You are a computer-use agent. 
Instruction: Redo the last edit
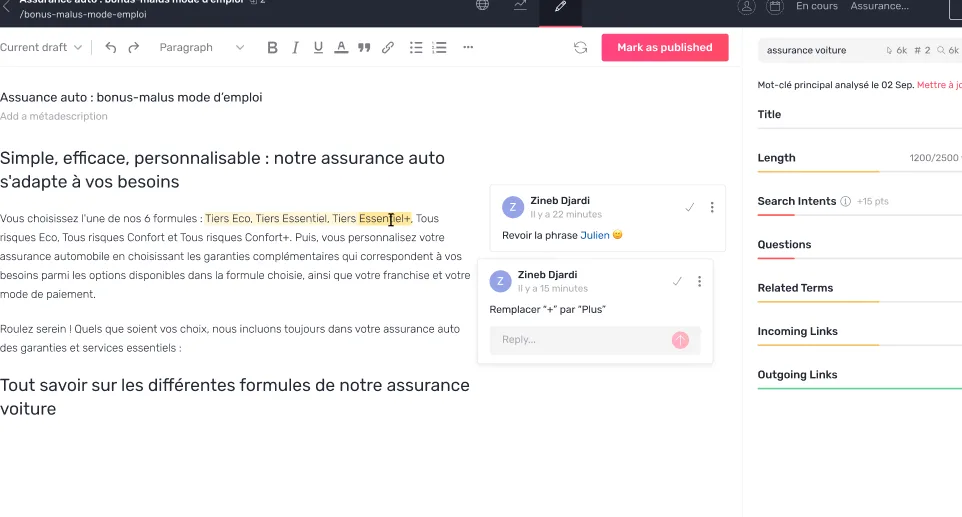tap(134, 47)
